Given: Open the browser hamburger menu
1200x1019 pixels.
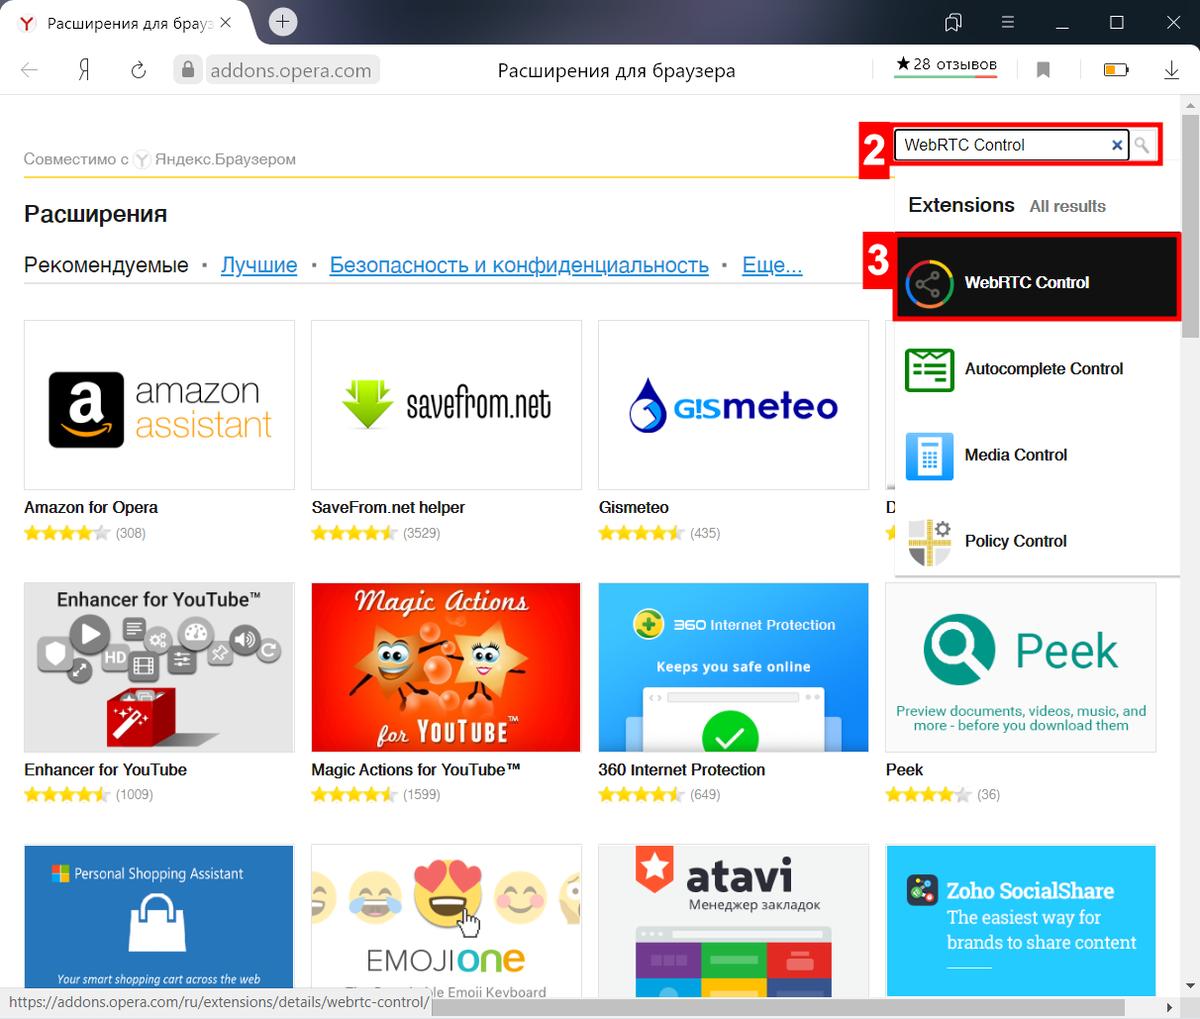Looking at the screenshot, I should click(x=1007, y=22).
